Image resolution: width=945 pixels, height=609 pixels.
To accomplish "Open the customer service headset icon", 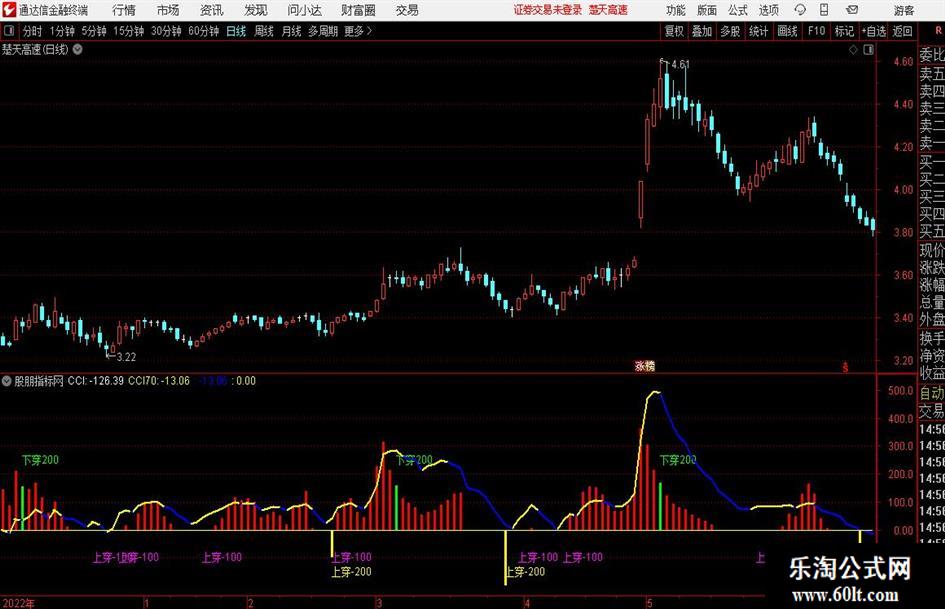I will pyautogui.click(x=800, y=10).
